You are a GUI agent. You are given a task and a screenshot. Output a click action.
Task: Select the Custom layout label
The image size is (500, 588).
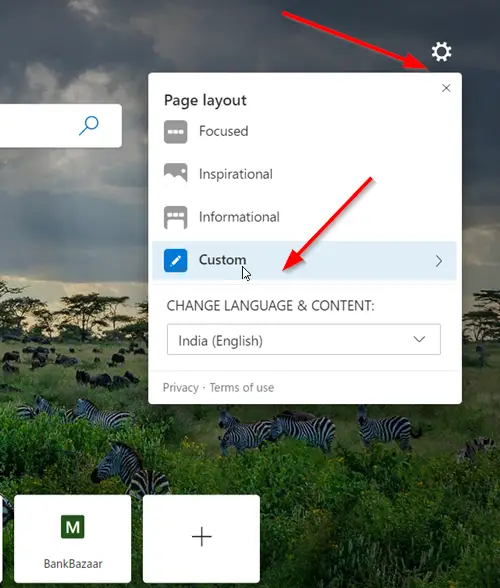coord(222,260)
